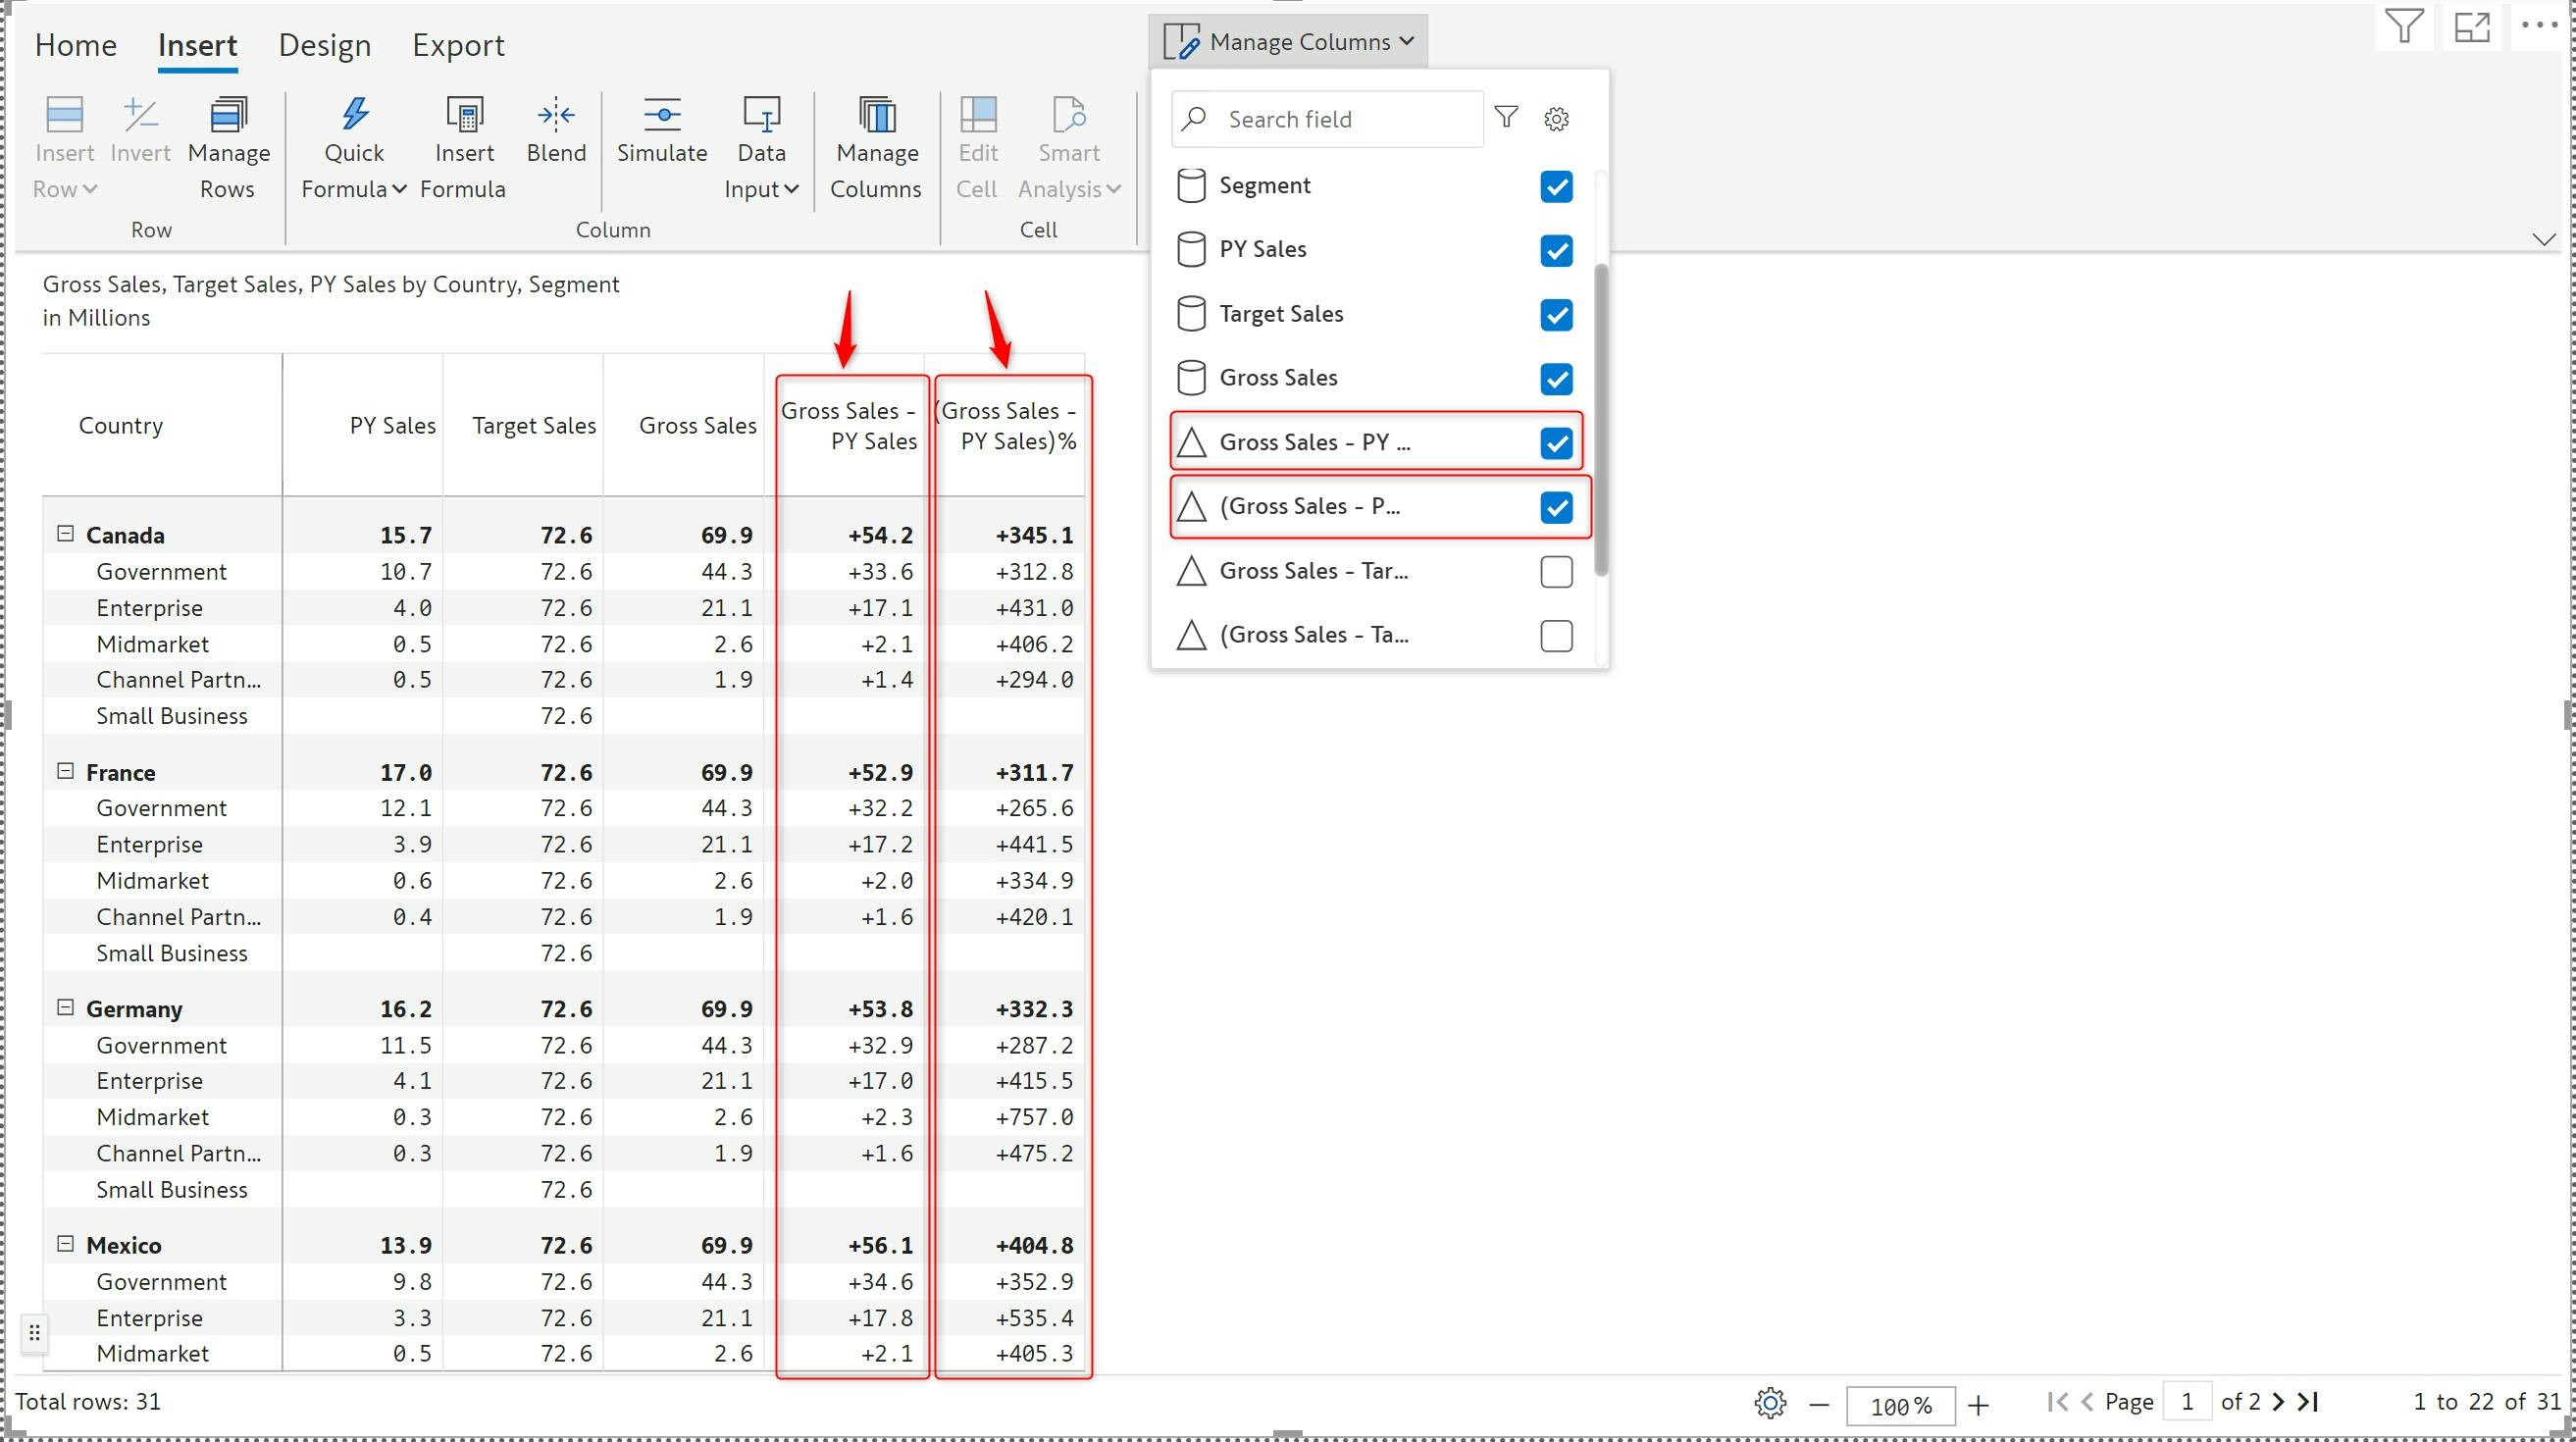Viewport: 2576px width, 1442px height.
Task: Uncheck the Target Sales checkbox
Action: tap(1556, 315)
